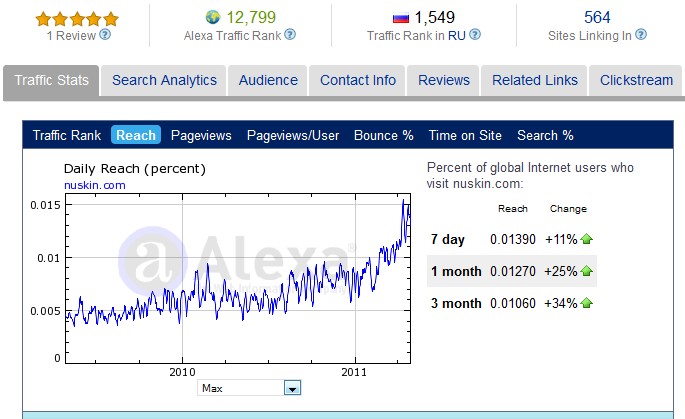This screenshot has height=419, width=685.
Task: Click the help icon next to 1 Review
Action: [x=105, y=35]
